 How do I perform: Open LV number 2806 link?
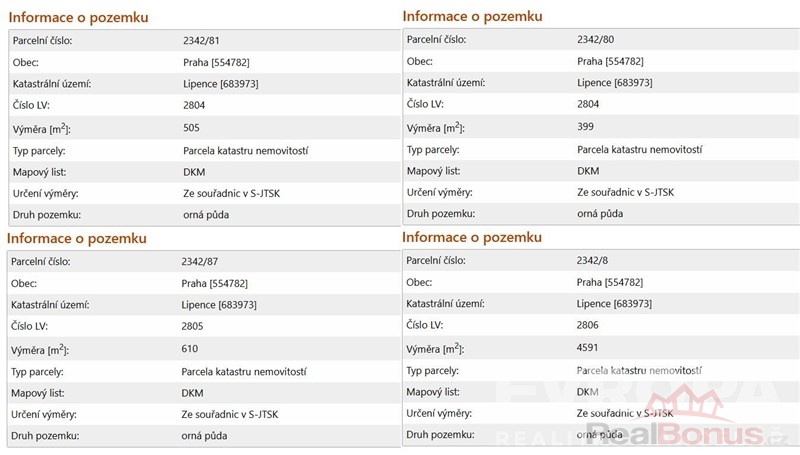[x=590, y=326]
